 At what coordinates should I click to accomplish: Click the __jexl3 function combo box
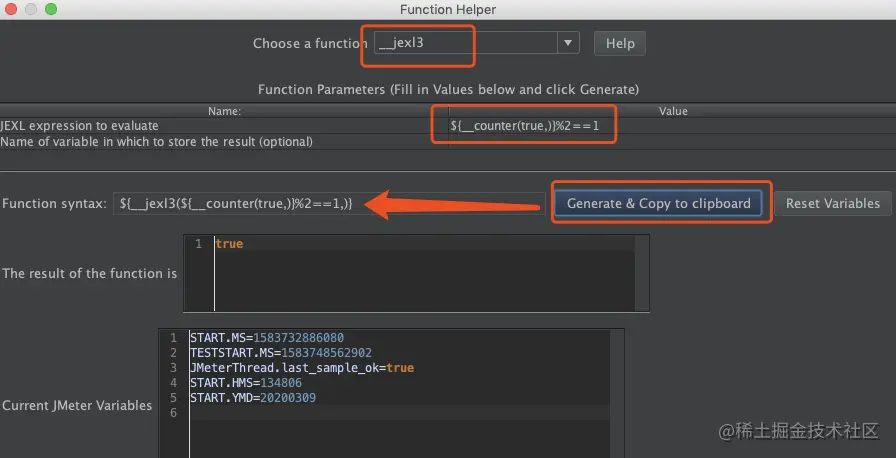coord(477,43)
